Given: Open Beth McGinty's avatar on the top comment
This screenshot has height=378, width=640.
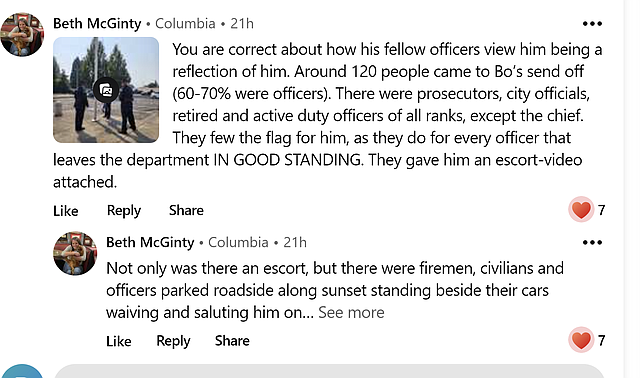Looking at the screenshot, I should pyautogui.click(x=22, y=35).
